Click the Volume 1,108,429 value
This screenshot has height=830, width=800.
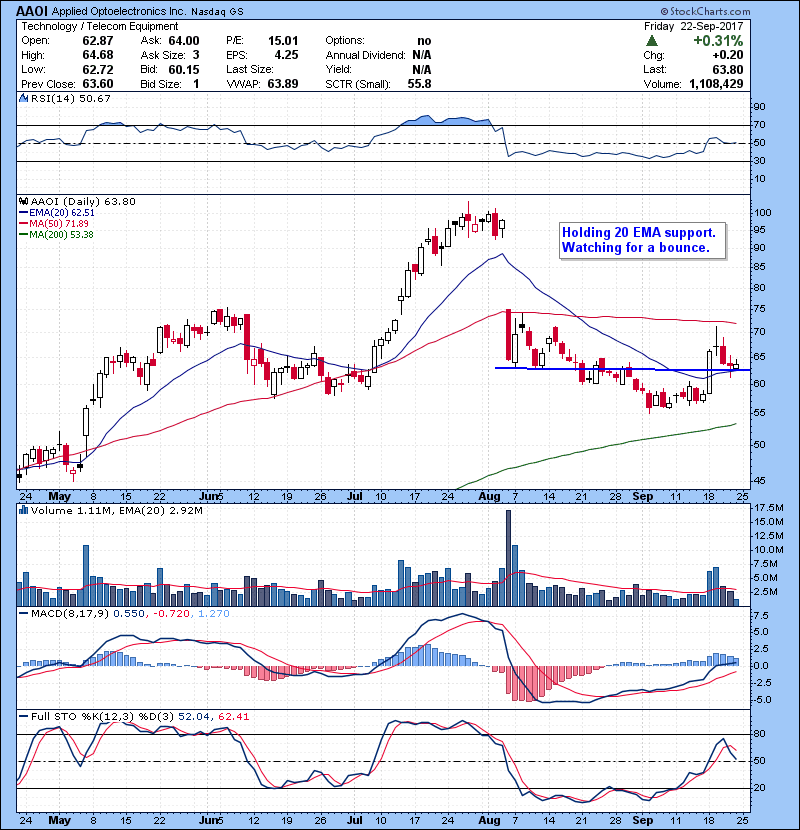click(716, 84)
